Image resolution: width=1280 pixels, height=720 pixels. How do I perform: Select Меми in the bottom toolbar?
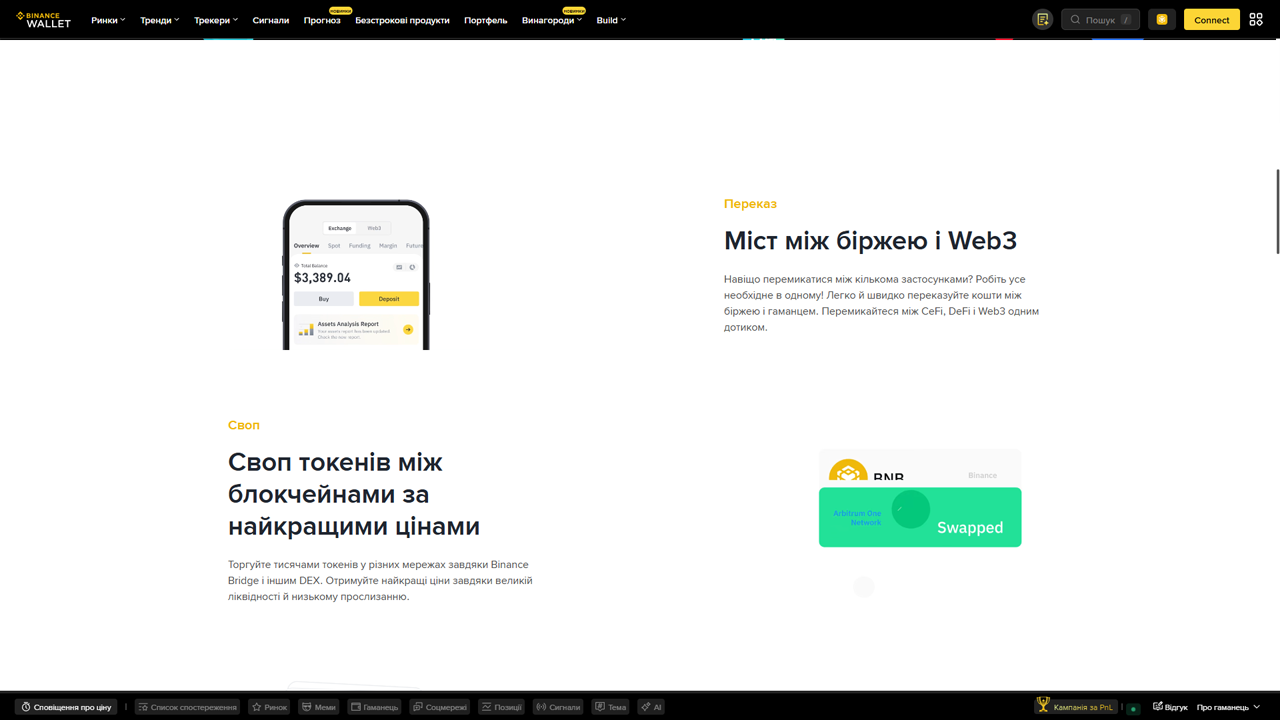pyautogui.click(x=319, y=707)
